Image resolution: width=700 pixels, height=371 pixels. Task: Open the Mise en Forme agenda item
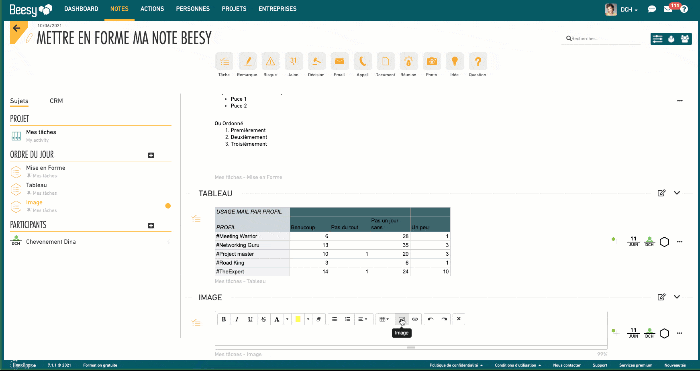[46, 168]
